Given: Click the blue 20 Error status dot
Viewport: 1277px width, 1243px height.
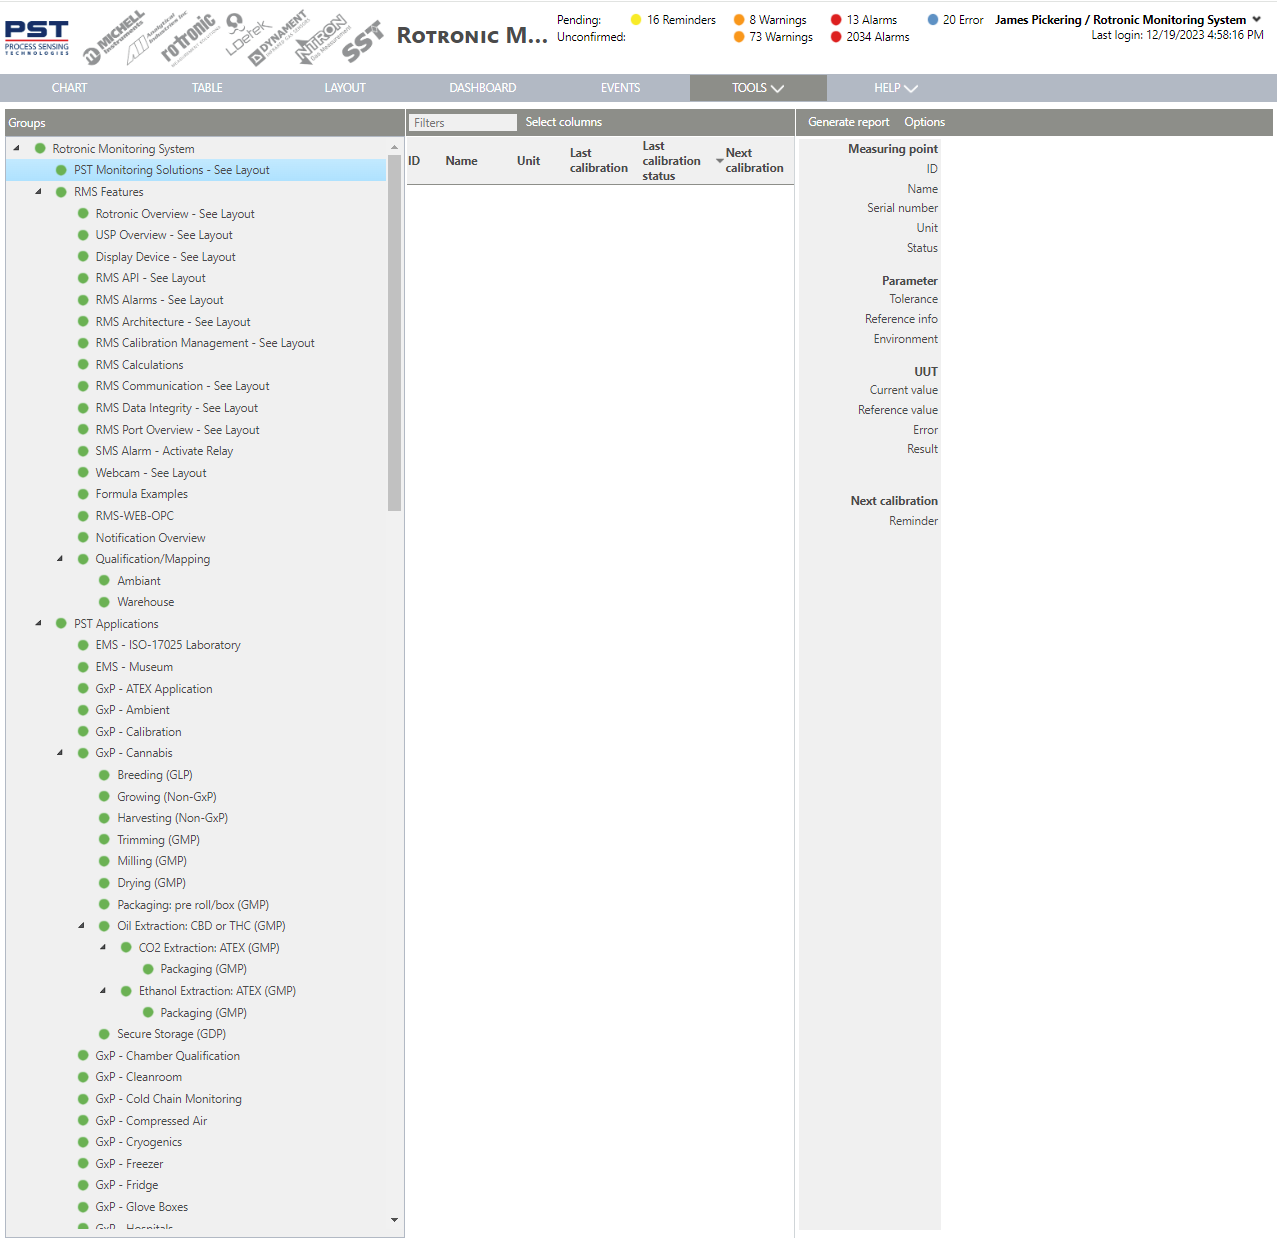Looking at the screenshot, I should pyautogui.click(x=933, y=20).
